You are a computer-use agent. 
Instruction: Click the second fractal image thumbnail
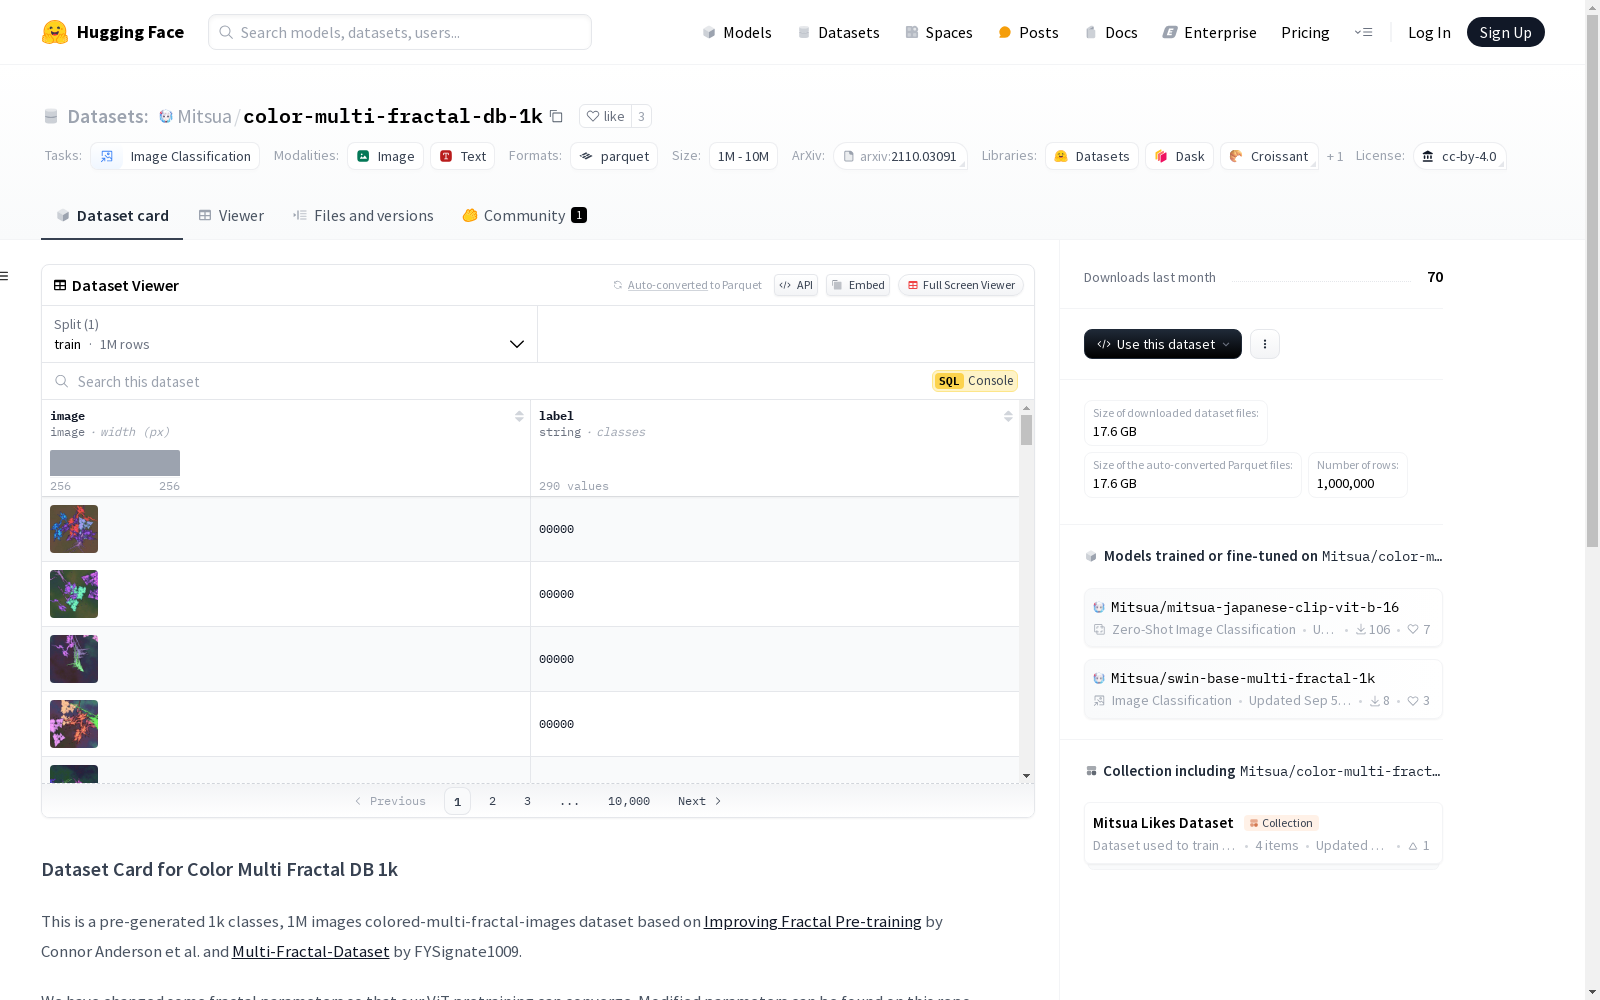(74, 594)
